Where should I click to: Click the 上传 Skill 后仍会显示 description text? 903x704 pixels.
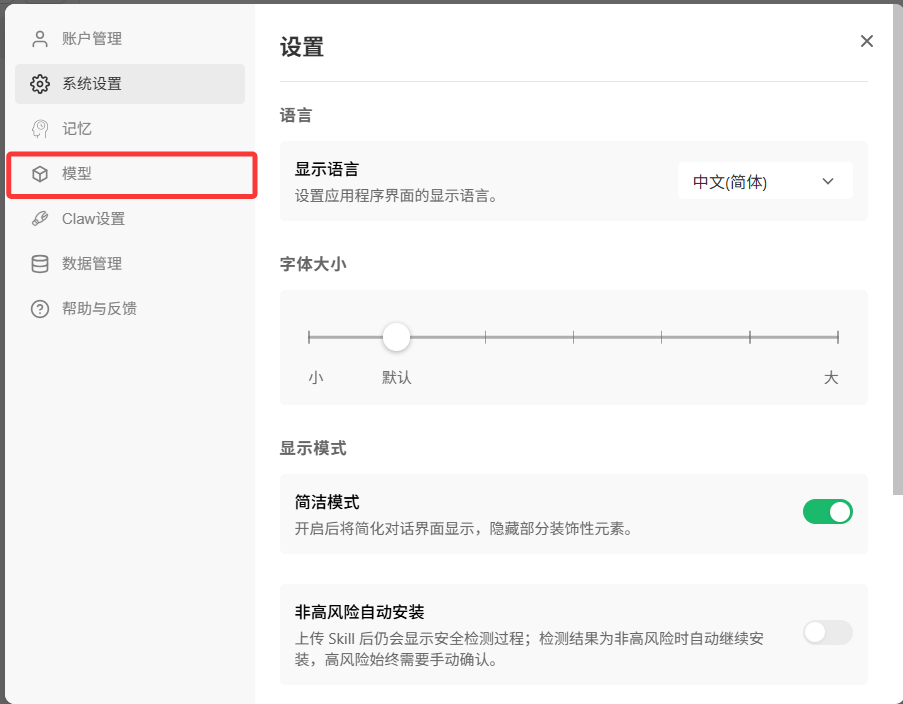click(x=529, y=649)
